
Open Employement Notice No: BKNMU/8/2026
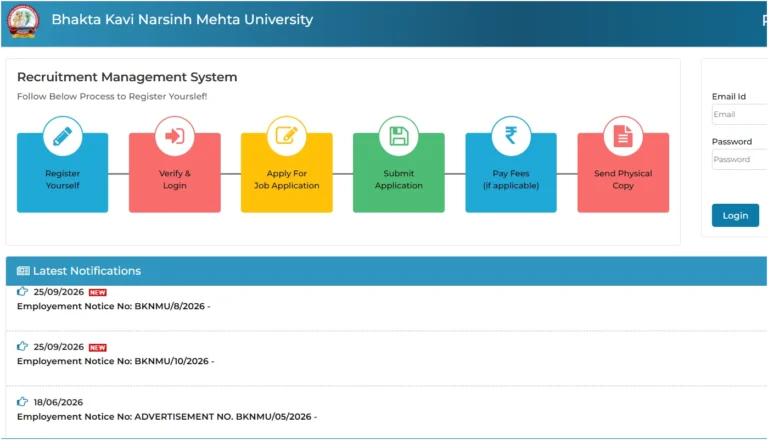point(114,306)
